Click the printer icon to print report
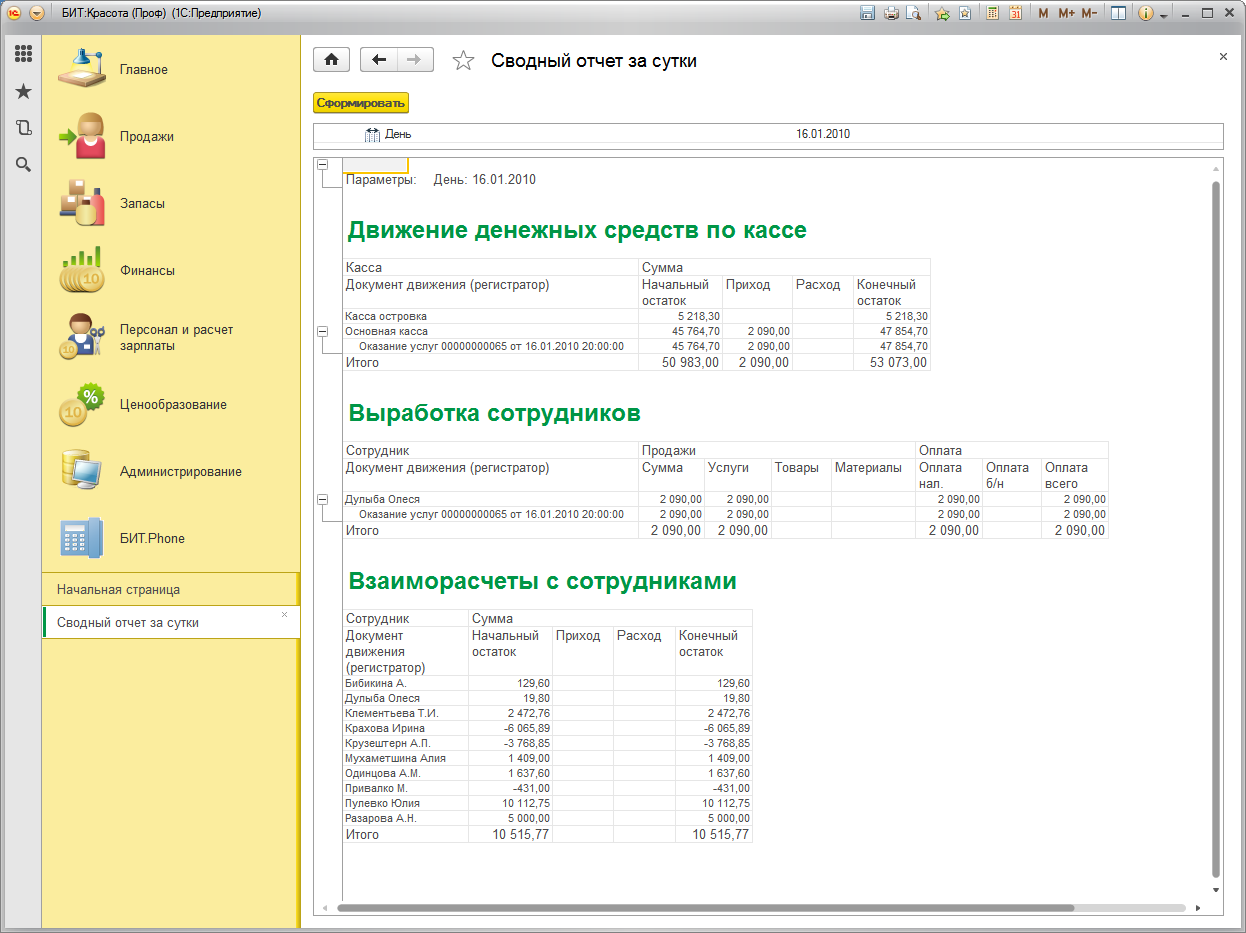This screenshot has width=1246, height=933. (x=890, y=13)
